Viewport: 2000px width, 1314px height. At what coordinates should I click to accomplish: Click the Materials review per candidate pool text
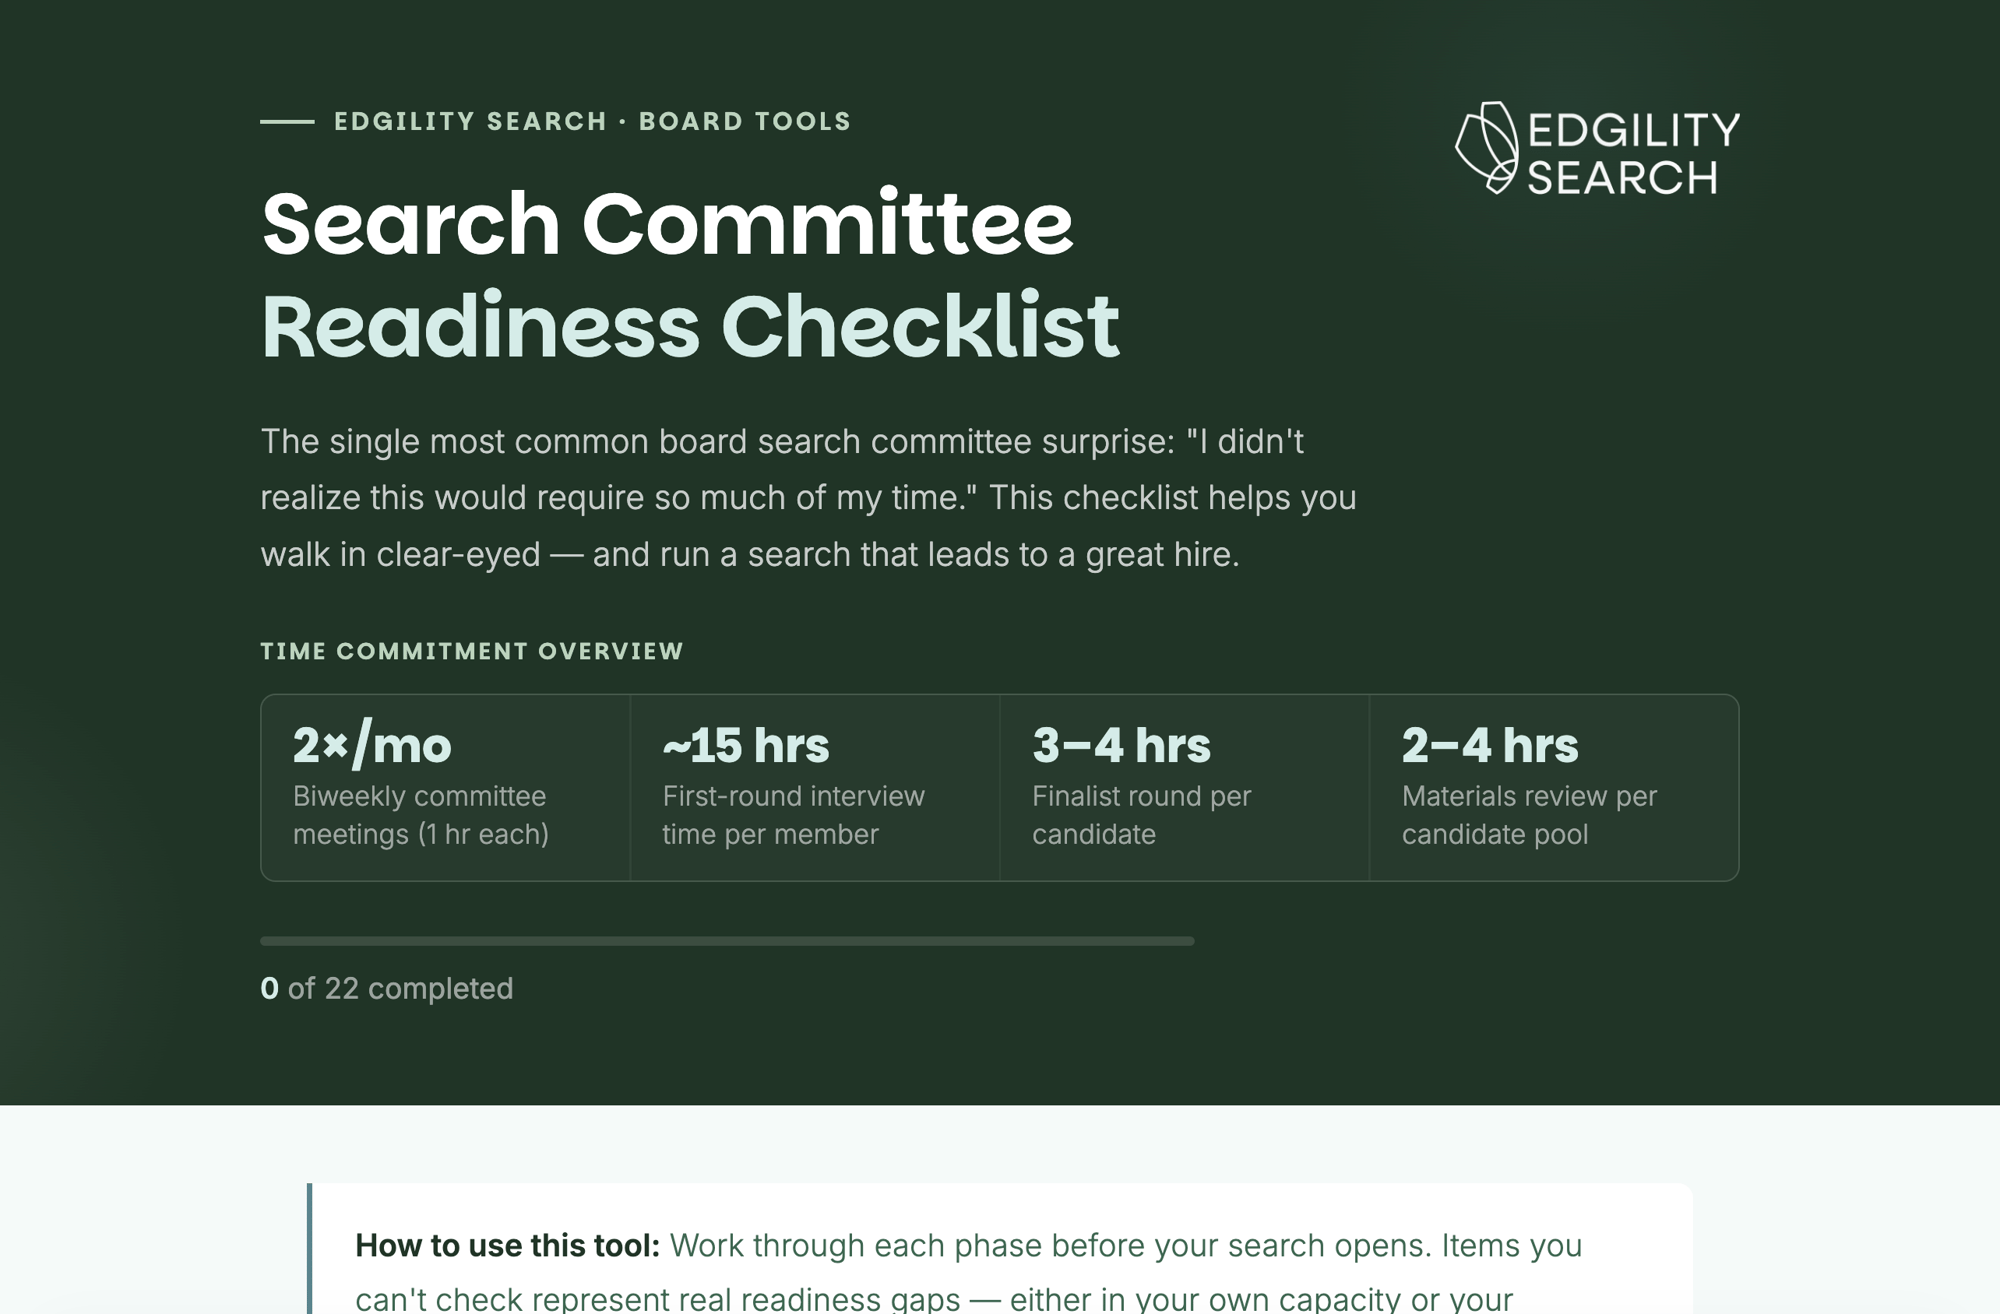pos(1529,815)
